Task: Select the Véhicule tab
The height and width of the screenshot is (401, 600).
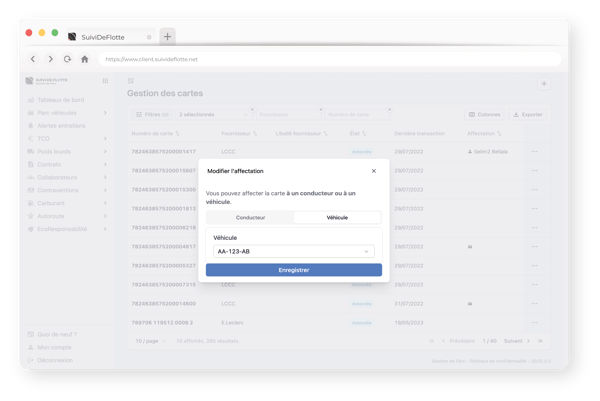Action: click(337, 217)
